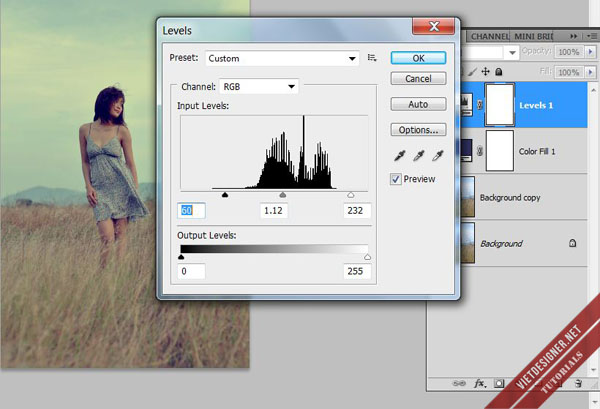Select the gray point eyedropper in Levels
The image size is (600, 409).
click(x=419, y=156)
